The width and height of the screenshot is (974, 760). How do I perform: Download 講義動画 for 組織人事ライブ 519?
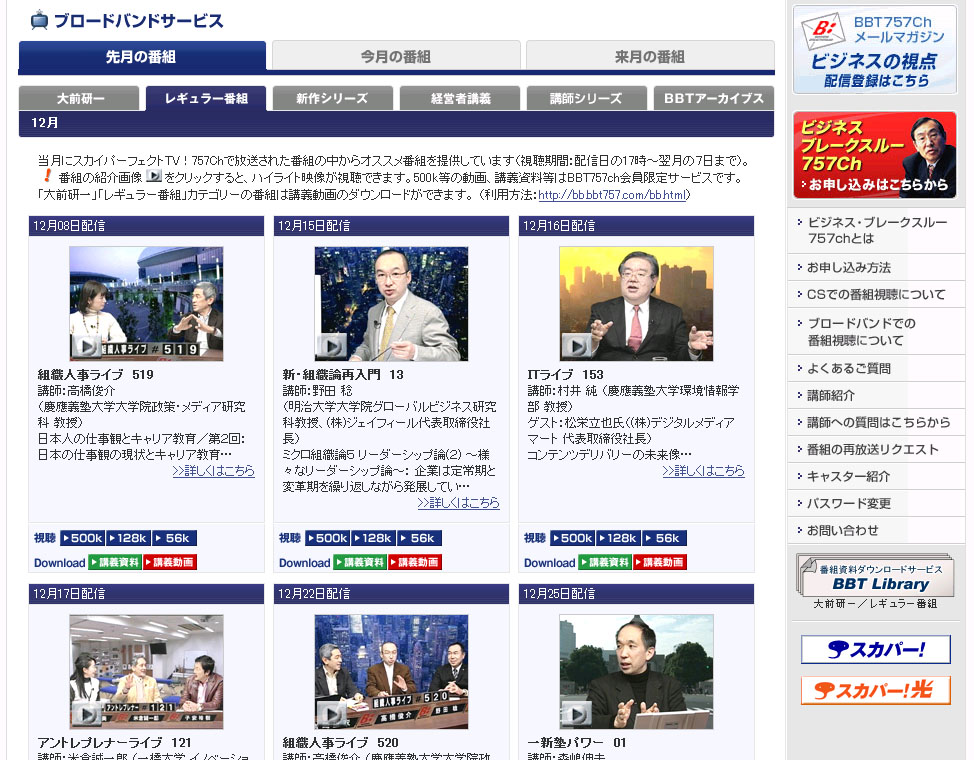click(170, 562)
